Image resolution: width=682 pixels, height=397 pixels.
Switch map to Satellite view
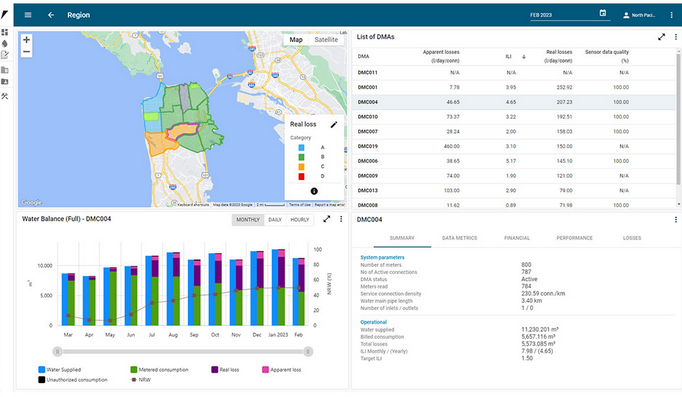(326, 40)
